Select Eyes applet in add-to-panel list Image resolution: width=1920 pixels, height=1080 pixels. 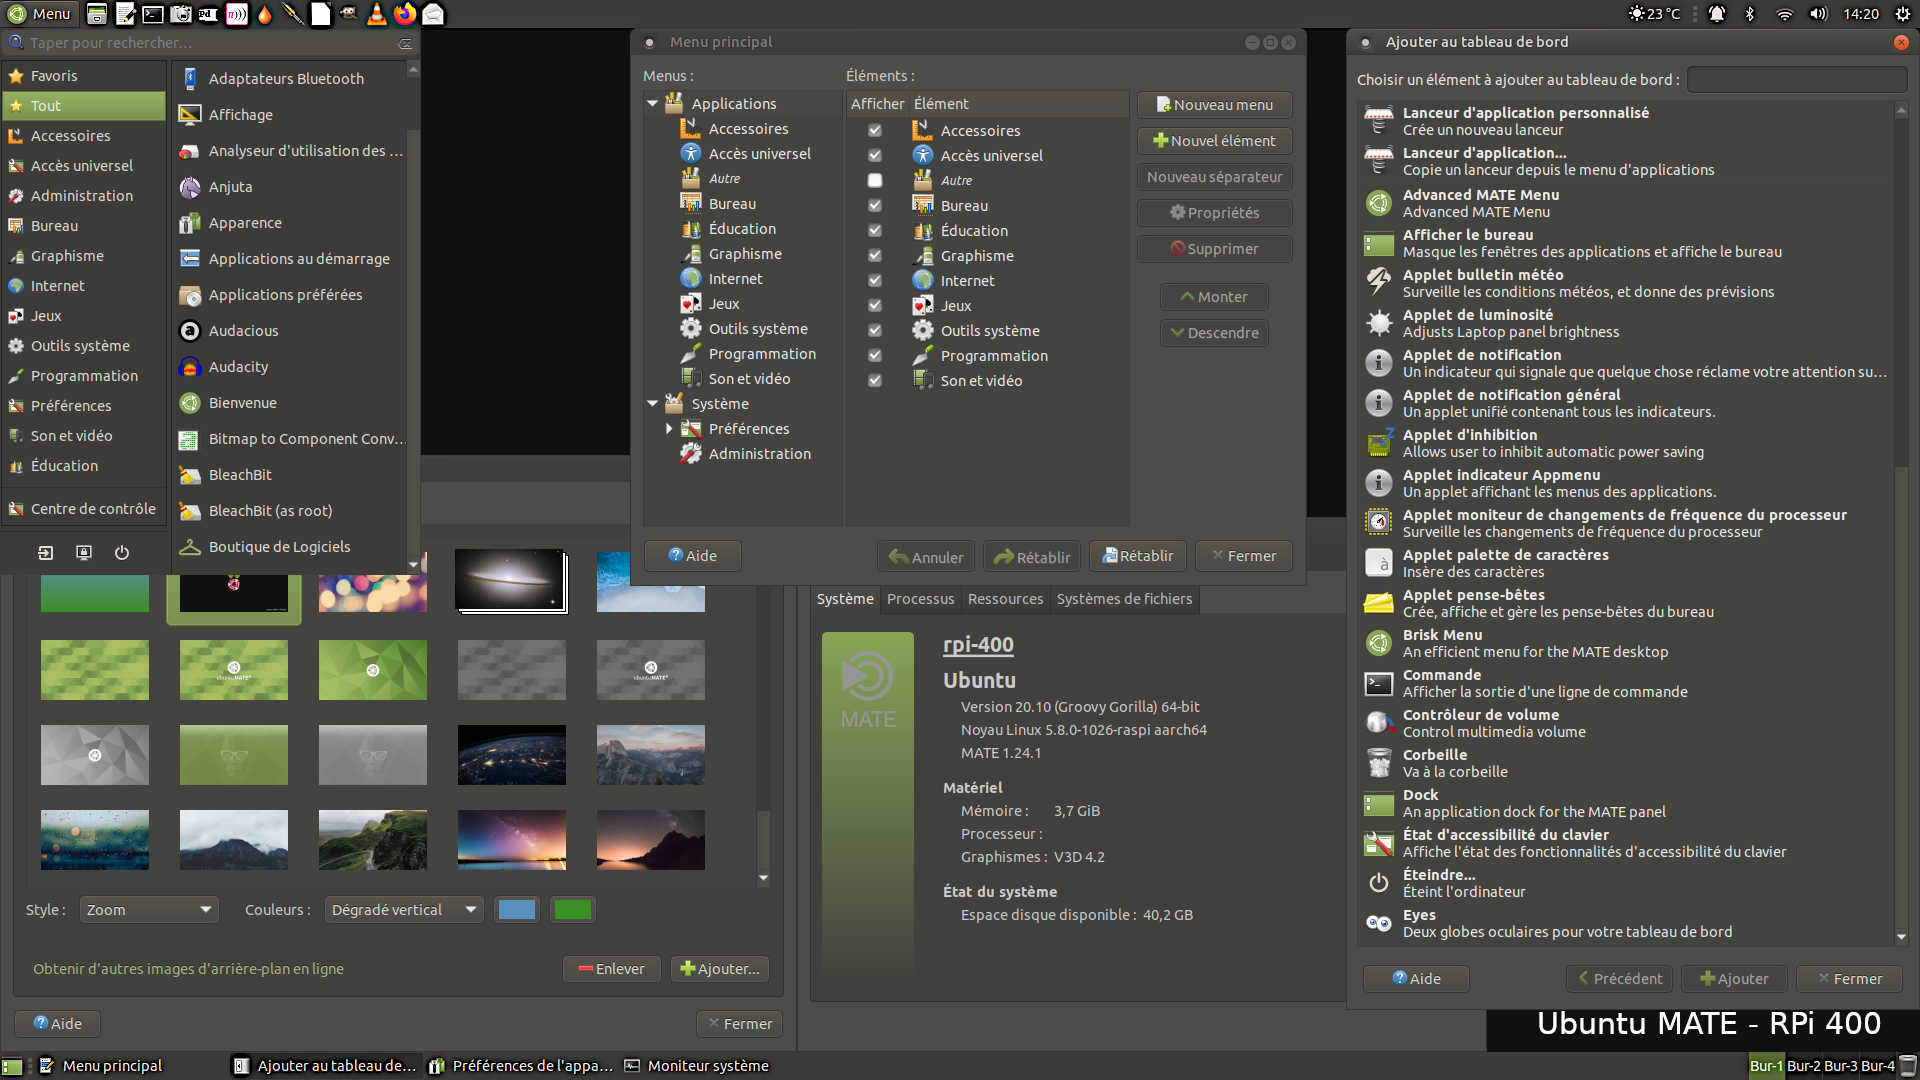click(1627, 923)
